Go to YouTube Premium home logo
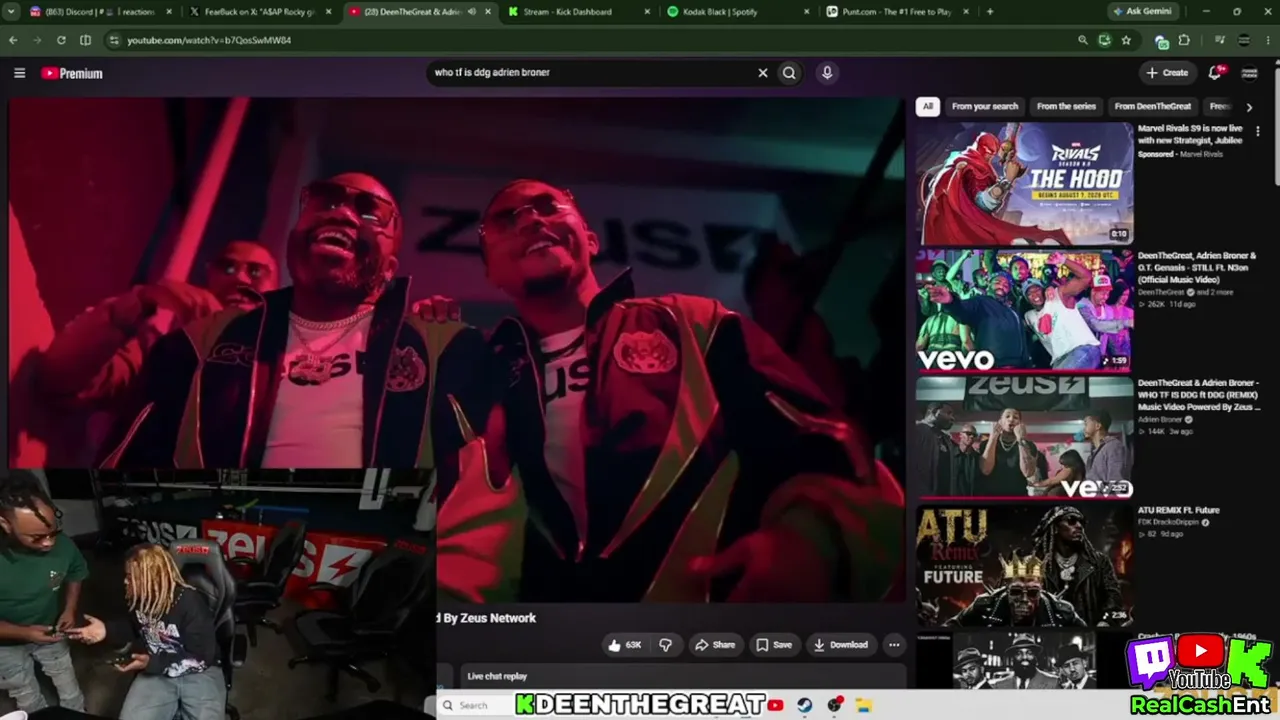This screenshot has width=1280, height=720. pyautogui.click(x=72, y=73)
